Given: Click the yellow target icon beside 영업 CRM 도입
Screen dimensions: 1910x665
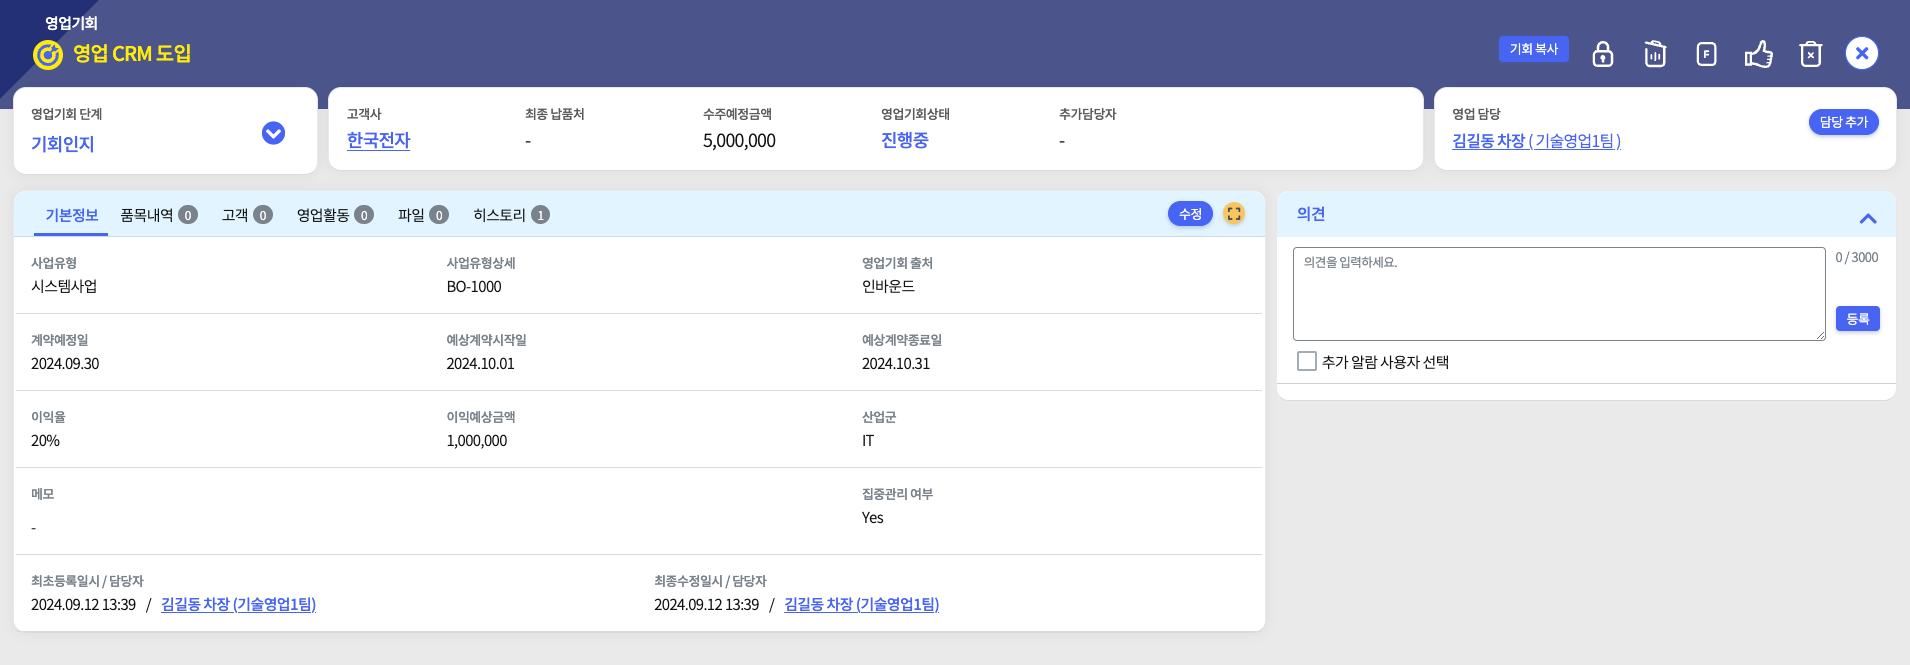Looking at the screenshot, I should [x=48, y=55].
